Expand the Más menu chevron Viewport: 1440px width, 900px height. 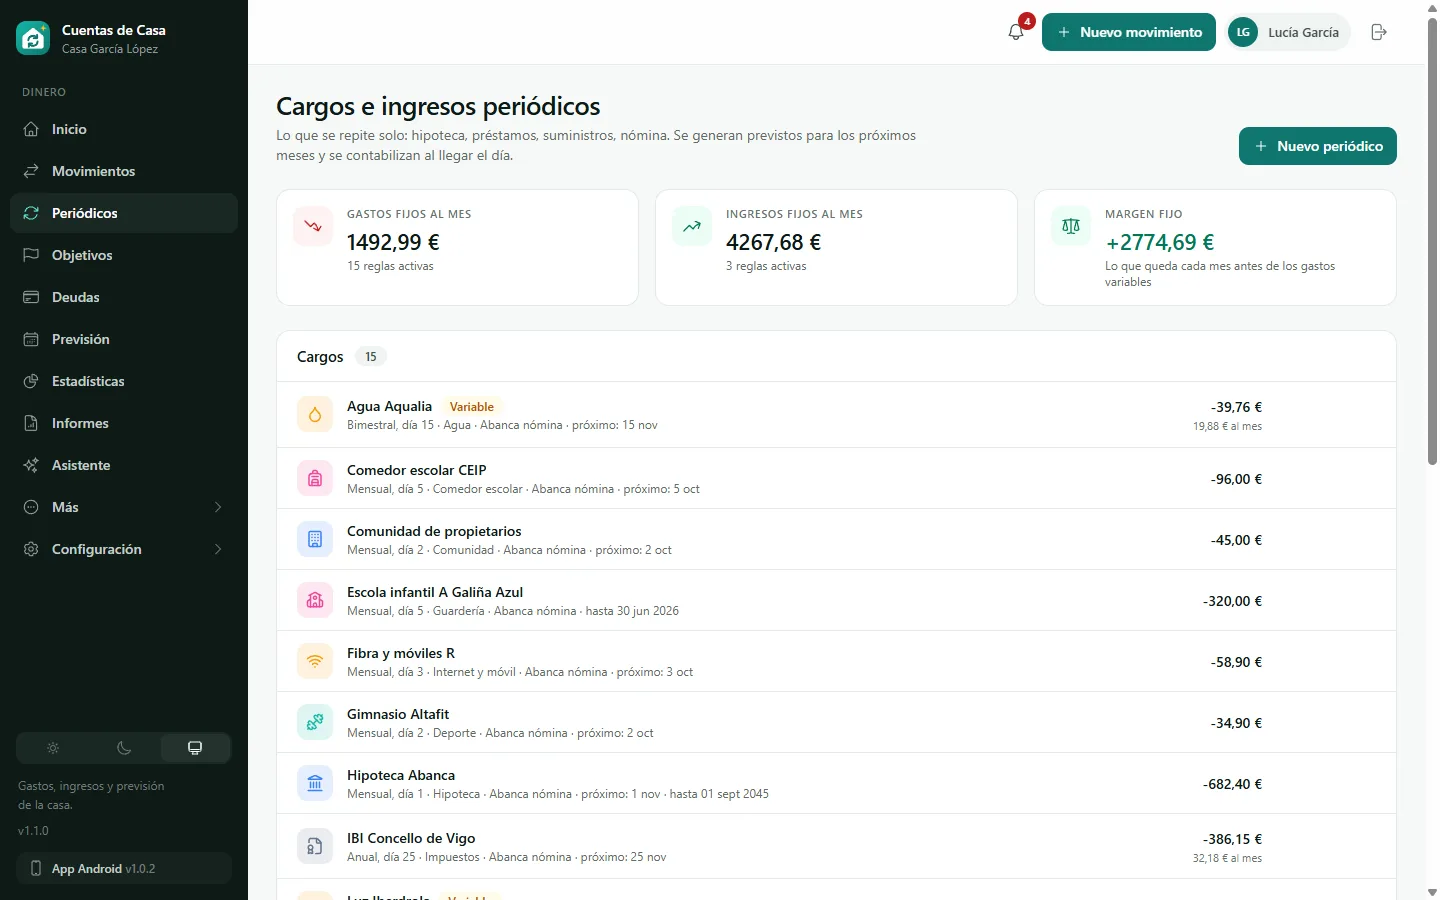coord(218,507)
